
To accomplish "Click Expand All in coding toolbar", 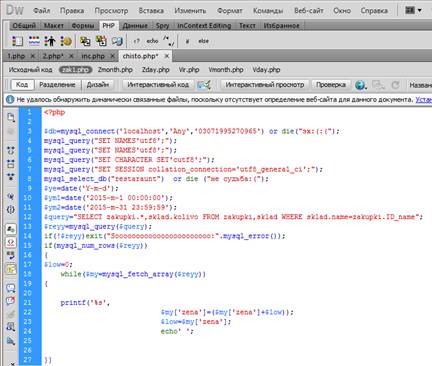I will coord(11,176).
